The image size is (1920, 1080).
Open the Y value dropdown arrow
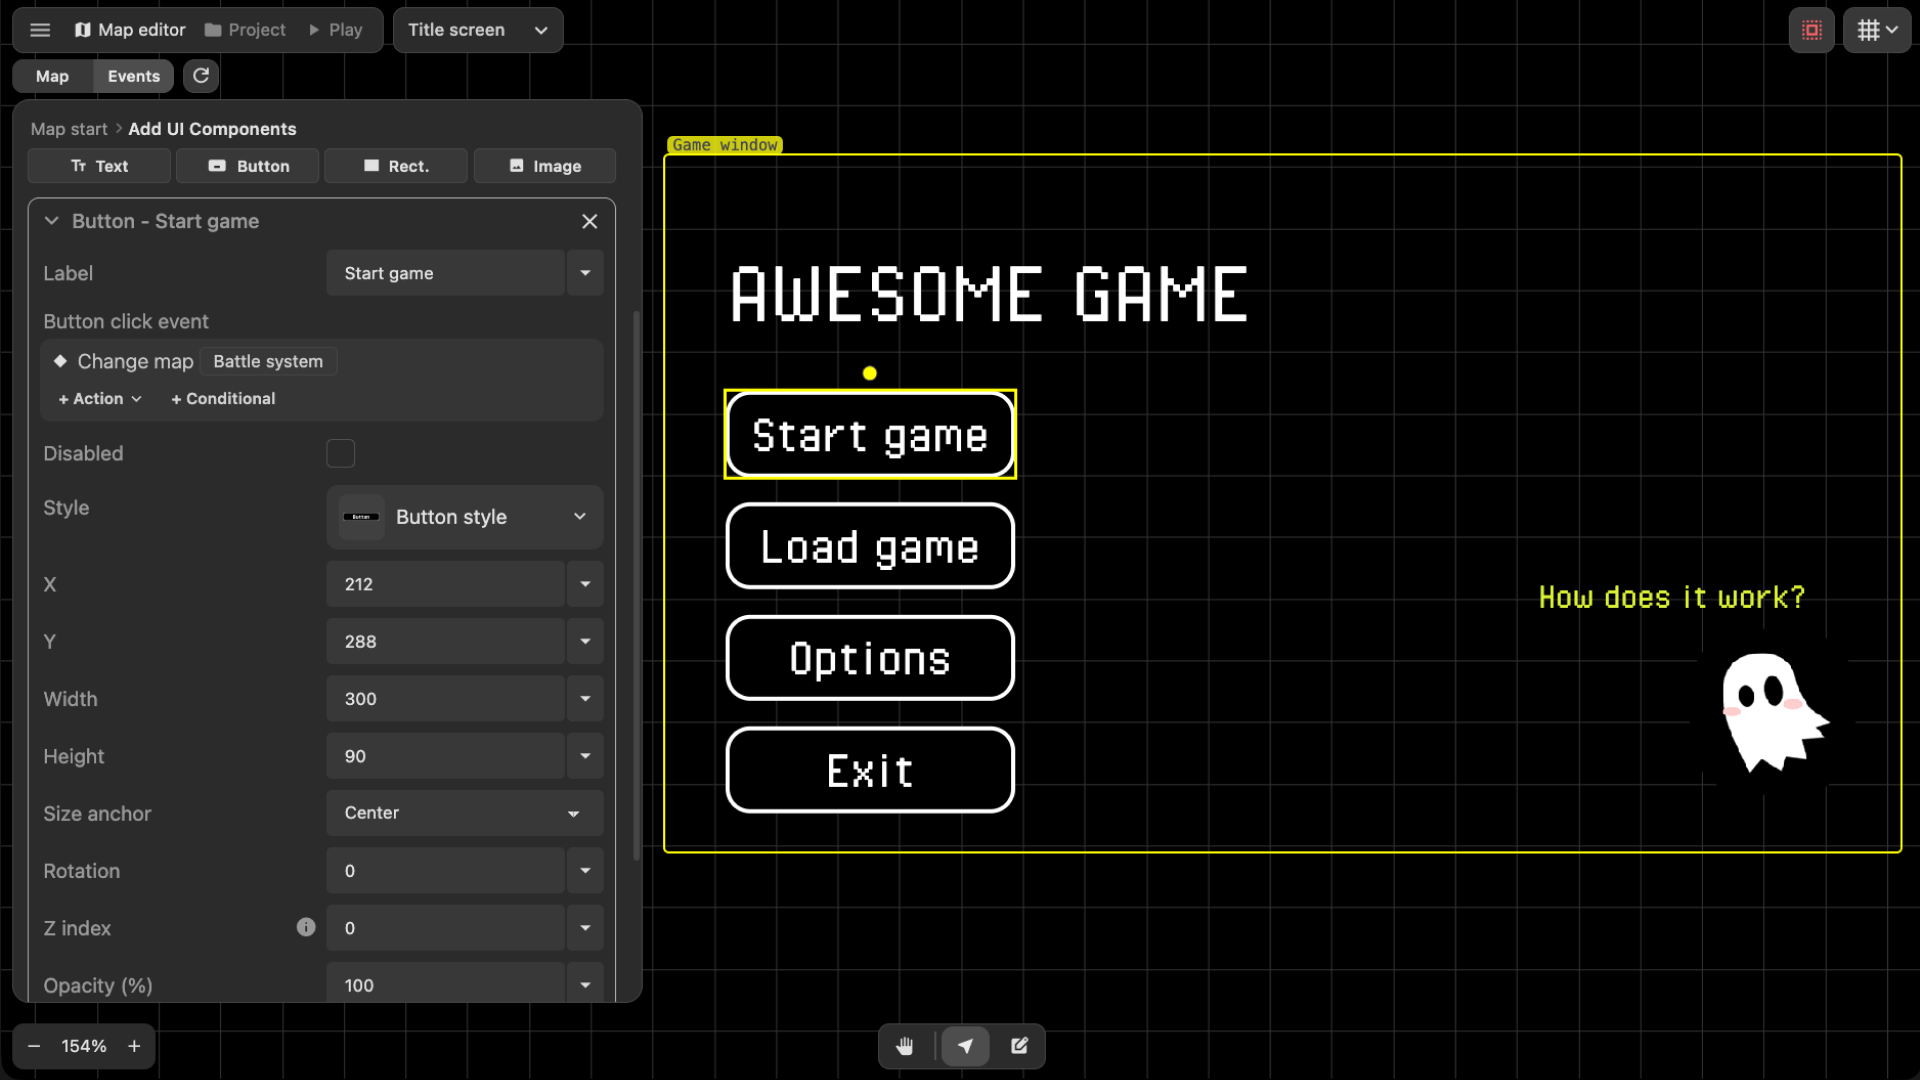tap(585, 641)
